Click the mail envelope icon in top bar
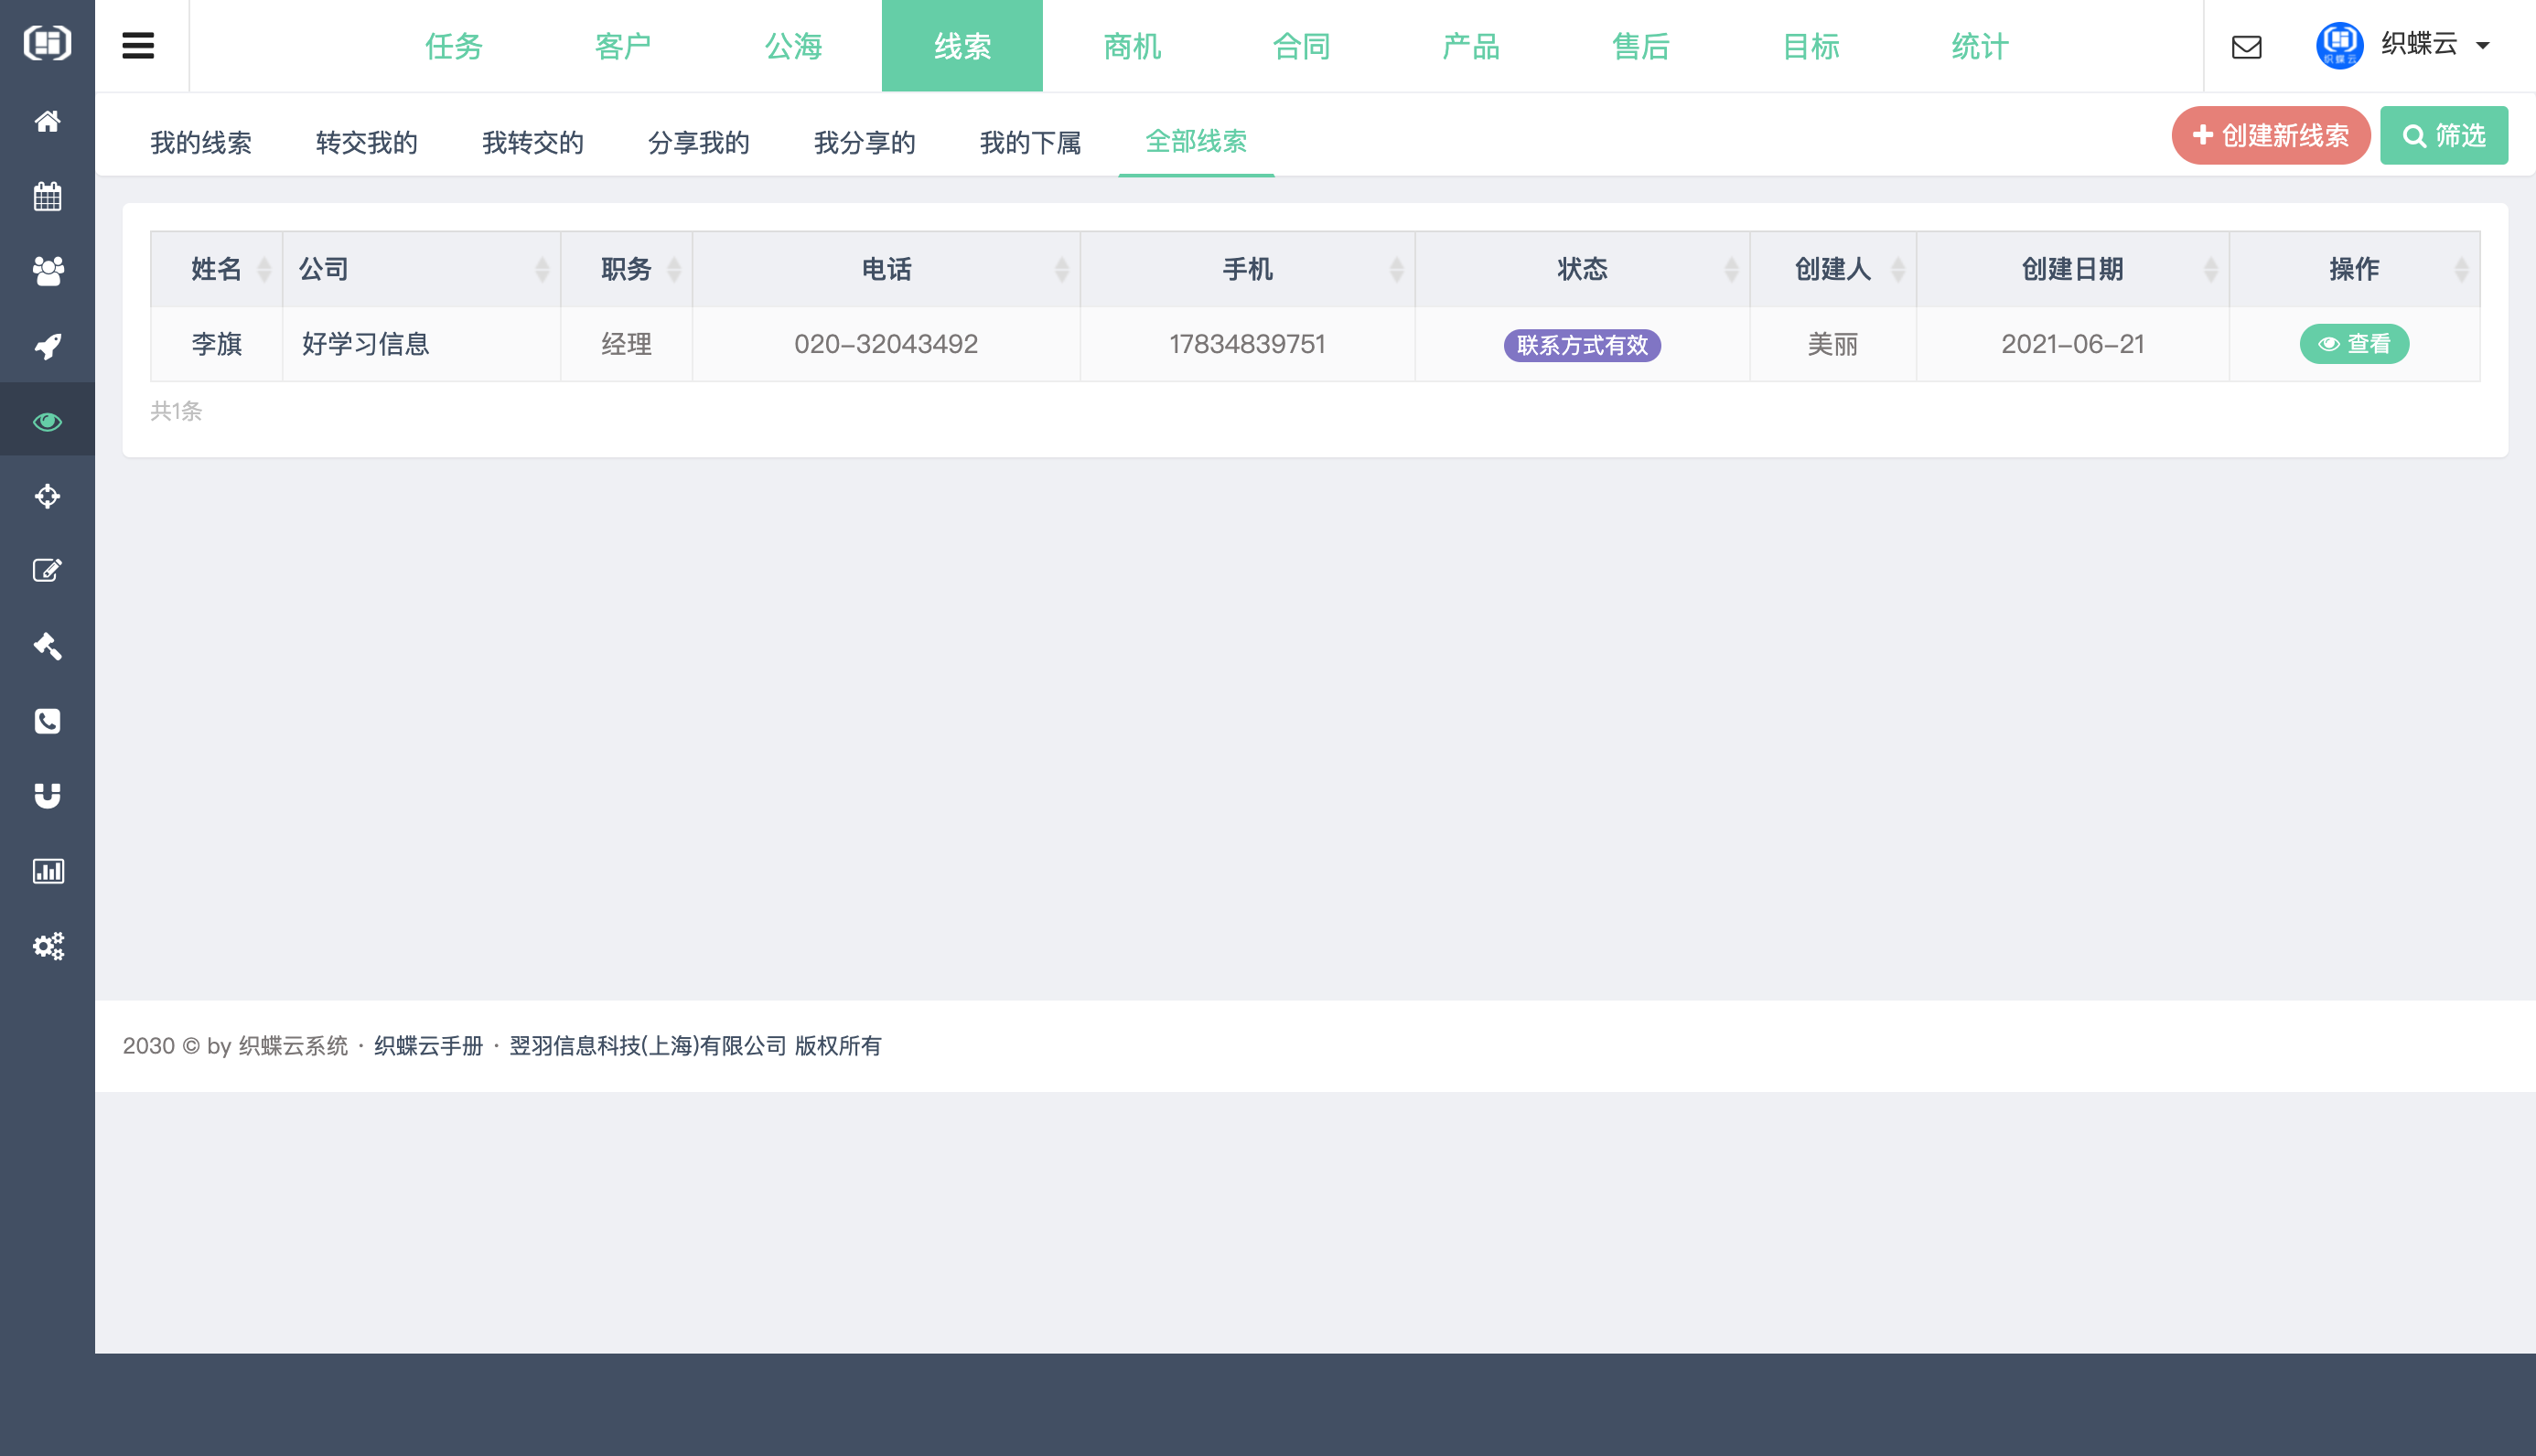 click(2247, 46)
